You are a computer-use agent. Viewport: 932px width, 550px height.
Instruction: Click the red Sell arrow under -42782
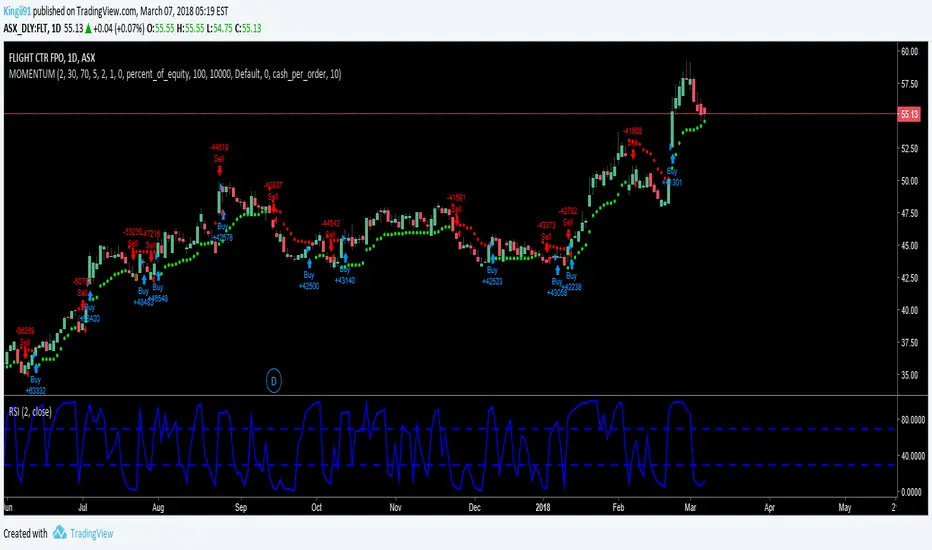[x=568, y=234]
